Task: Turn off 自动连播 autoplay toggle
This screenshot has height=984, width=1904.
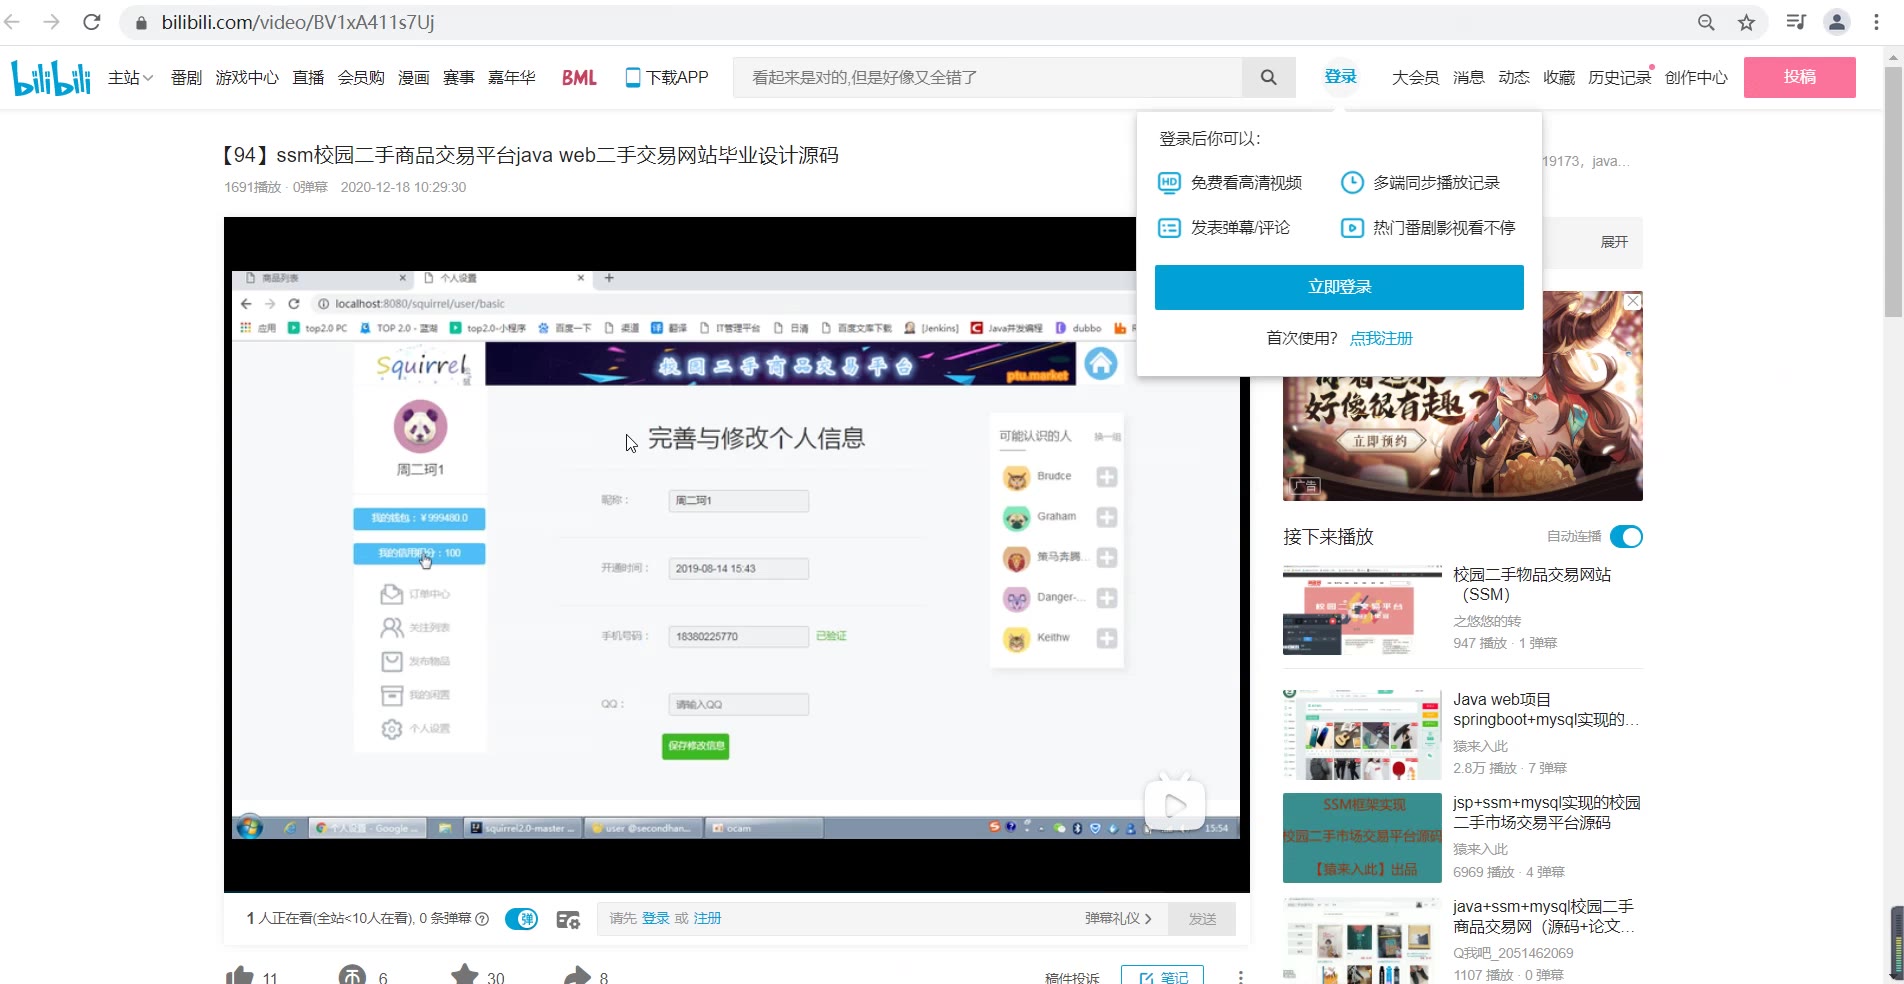Action: [1626, 537]
